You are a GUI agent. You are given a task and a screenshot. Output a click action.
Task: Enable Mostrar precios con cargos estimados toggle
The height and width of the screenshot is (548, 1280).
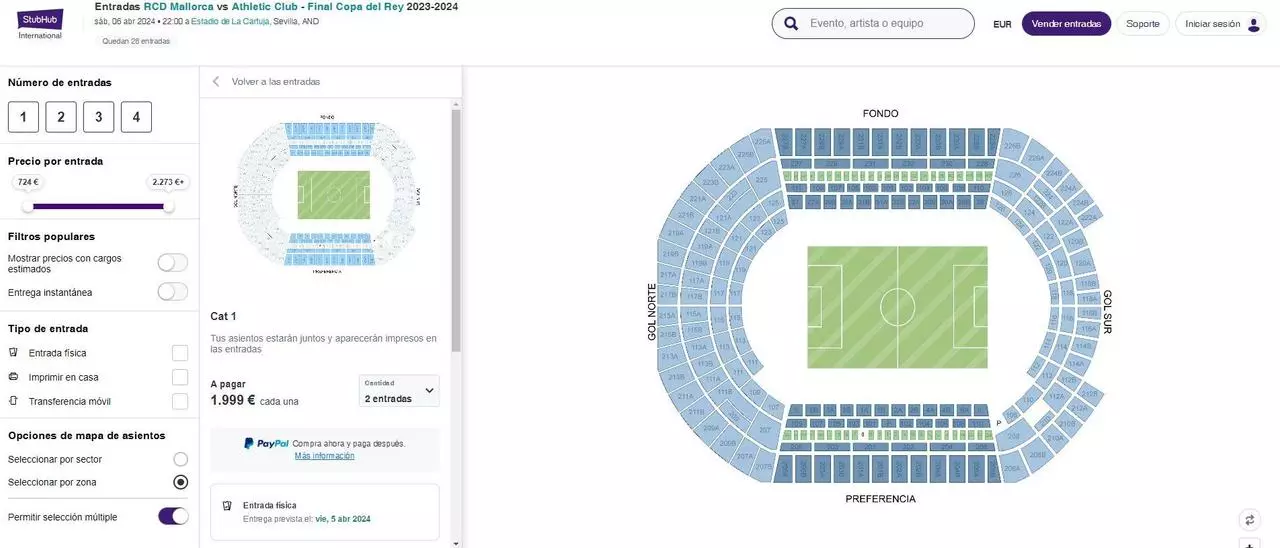[x=173, y=263]
